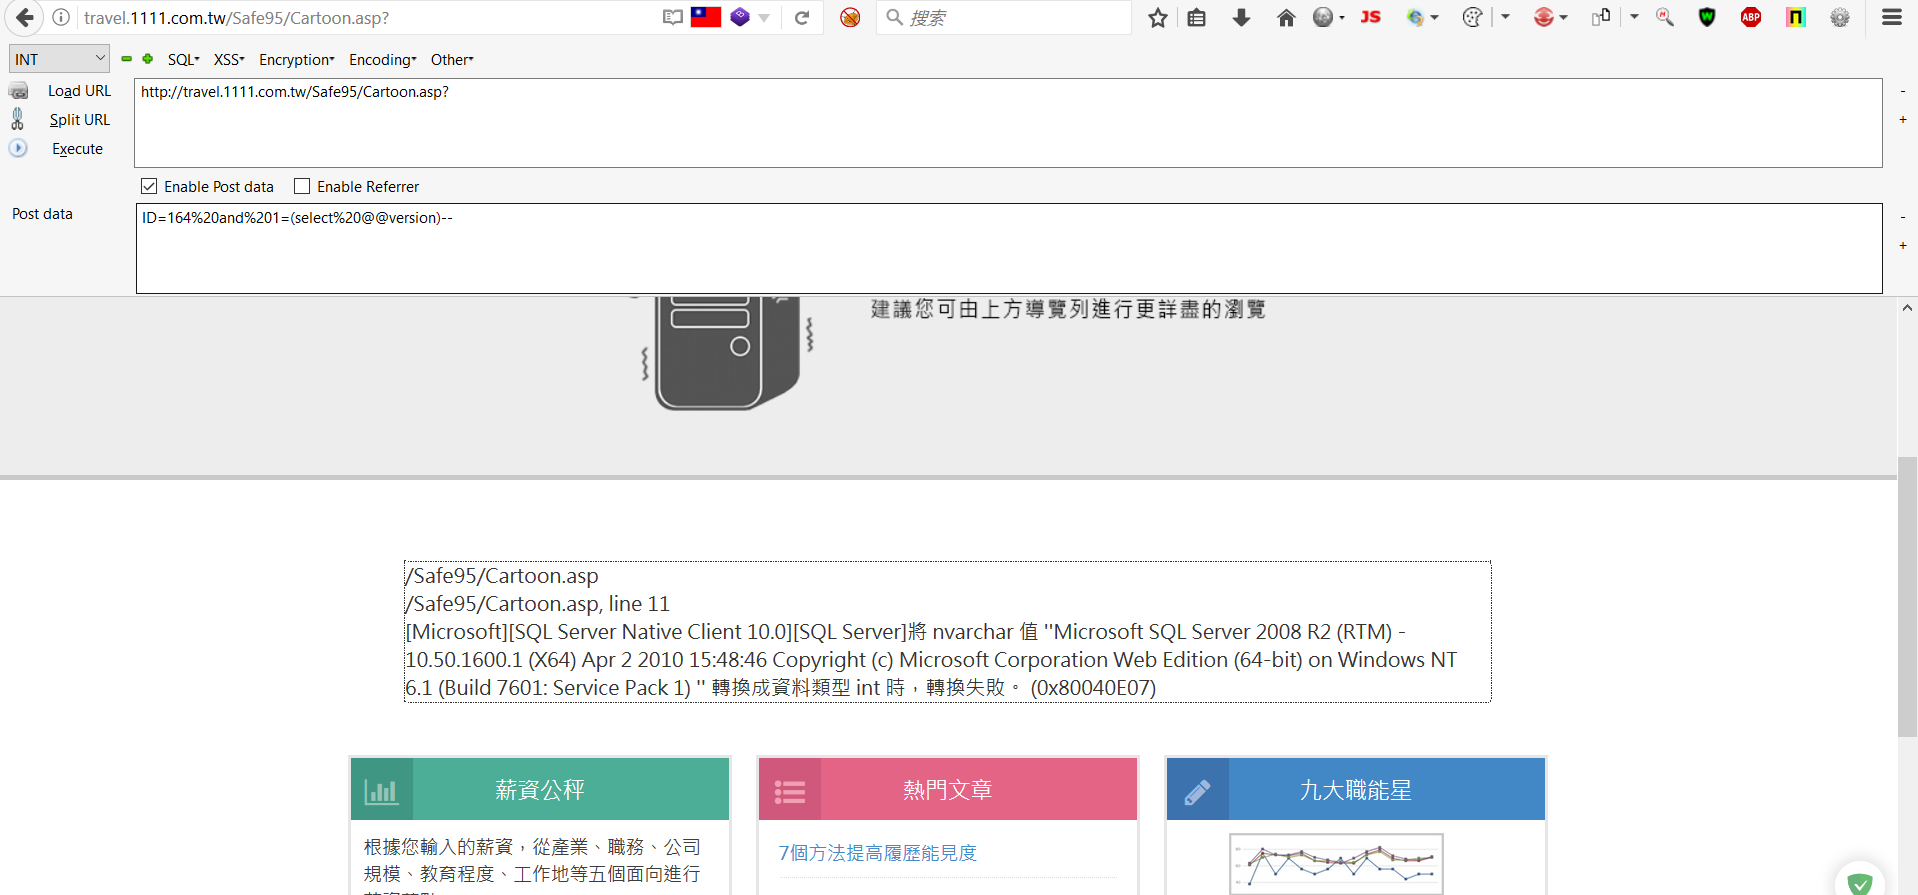Click the green shield extension icon
The image size is (1918, 895).
(1707, 17)
